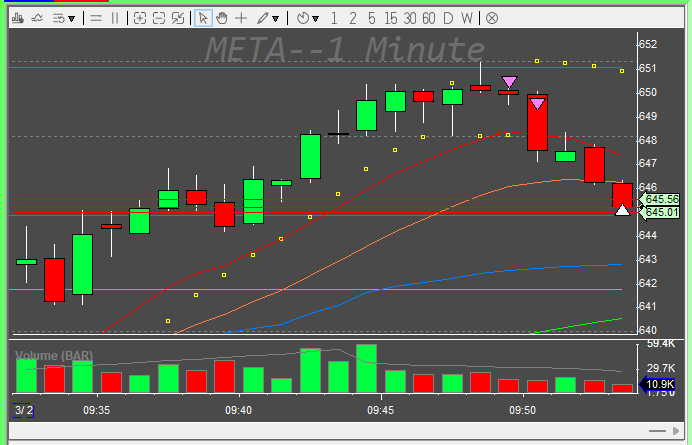Open the chart list options icon
This screenshot has width=692, height=445.
pos(58,19)
